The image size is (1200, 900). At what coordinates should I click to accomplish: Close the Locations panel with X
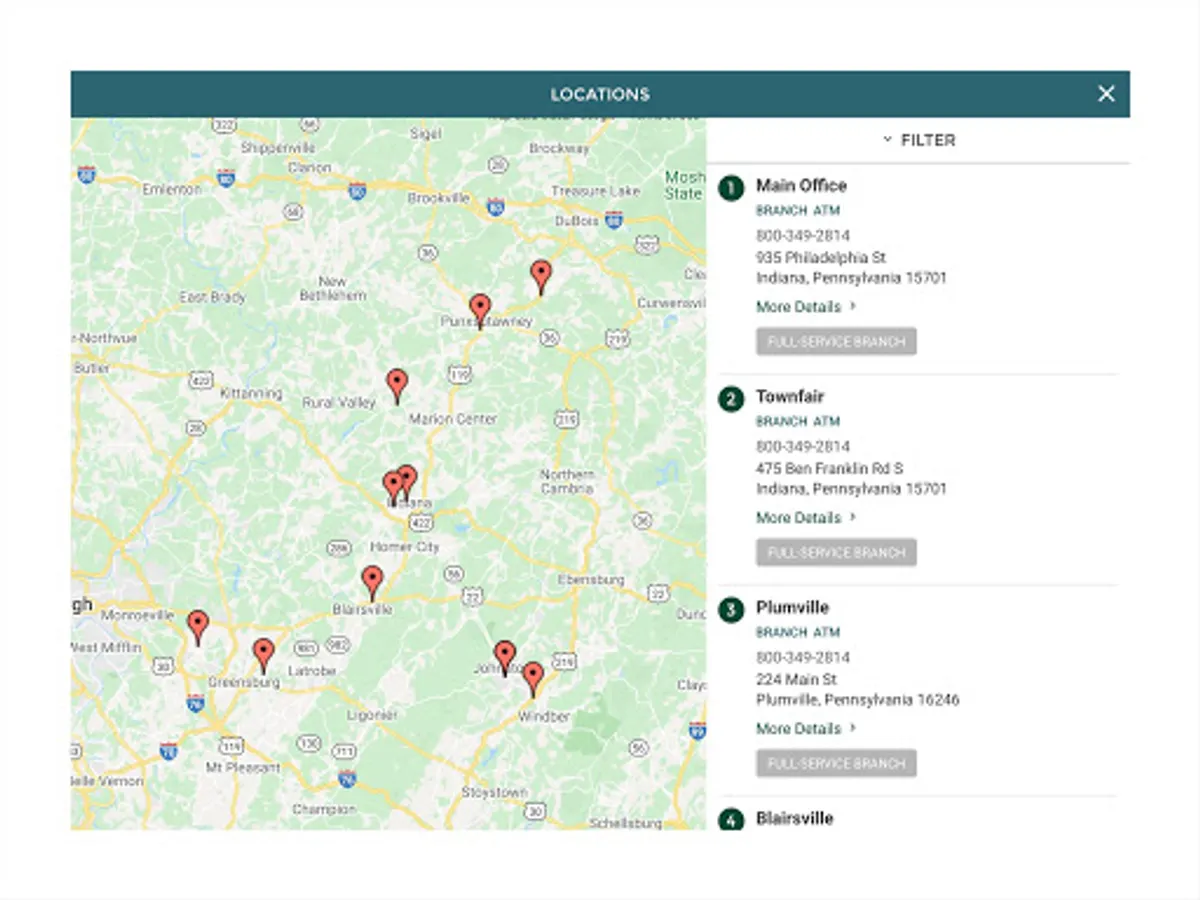(x=1106, y=94)
